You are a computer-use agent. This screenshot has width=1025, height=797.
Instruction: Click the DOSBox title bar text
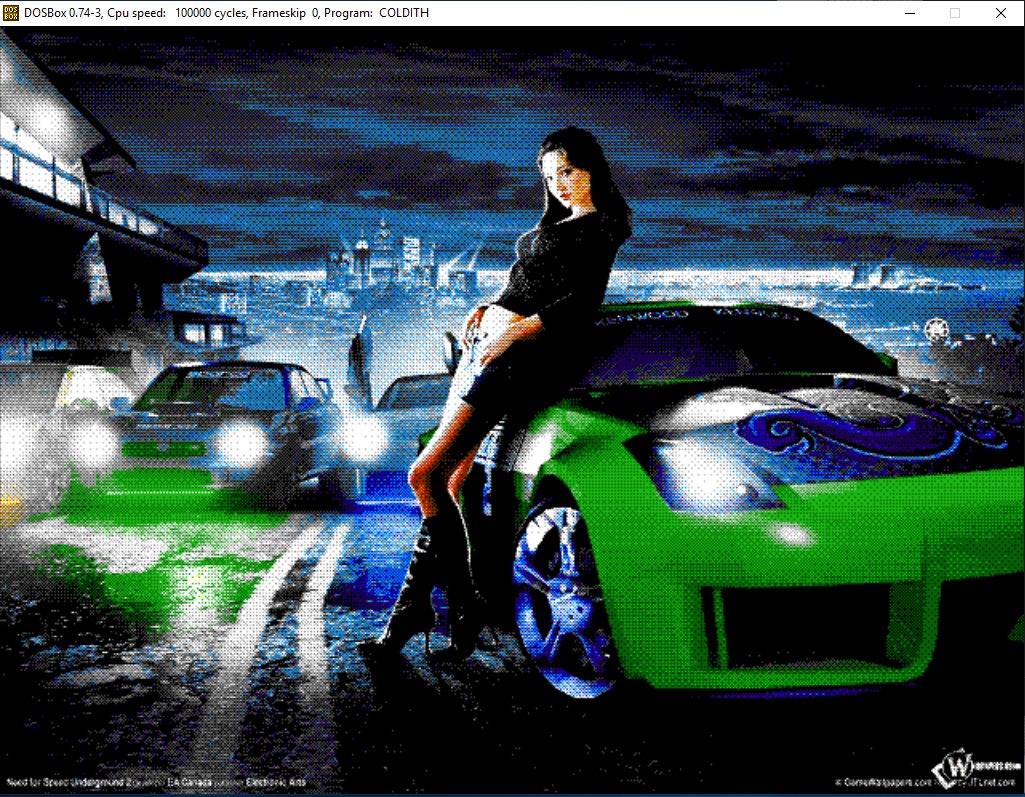[x=226, y=13]
